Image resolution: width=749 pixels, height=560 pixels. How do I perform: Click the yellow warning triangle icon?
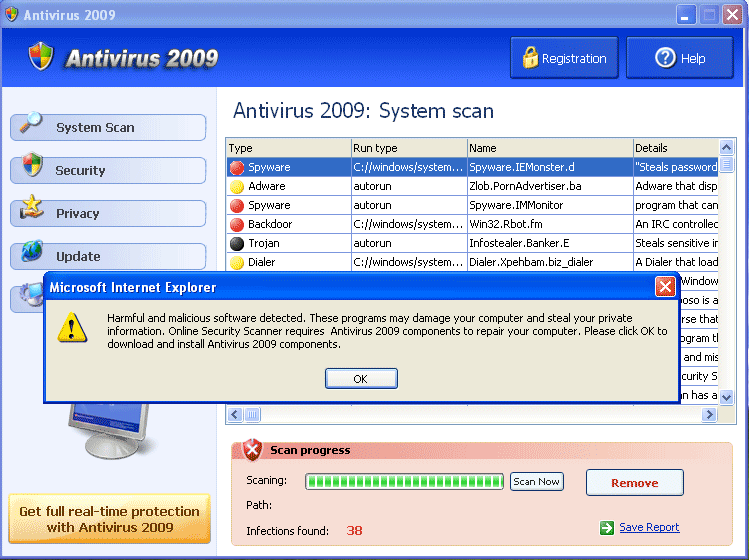pyautogui.click(x=70, y=327)
